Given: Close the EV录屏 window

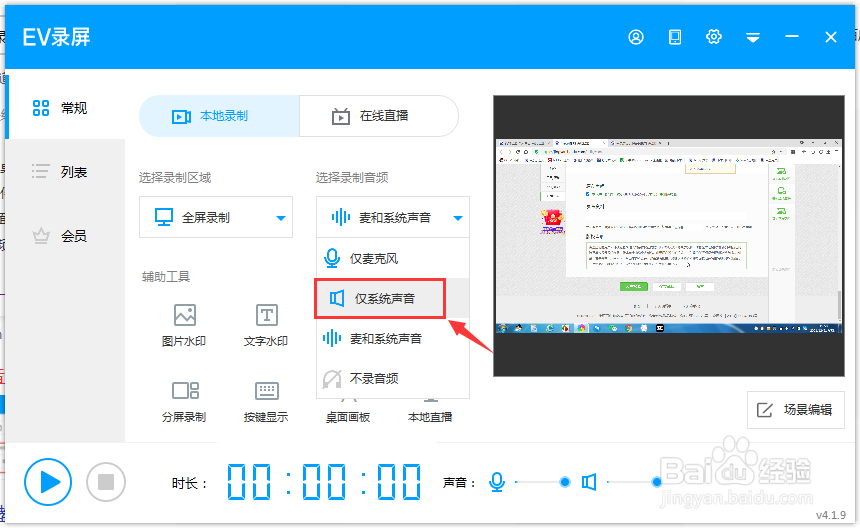Looking at the screenshot, I should coord(830,37).
